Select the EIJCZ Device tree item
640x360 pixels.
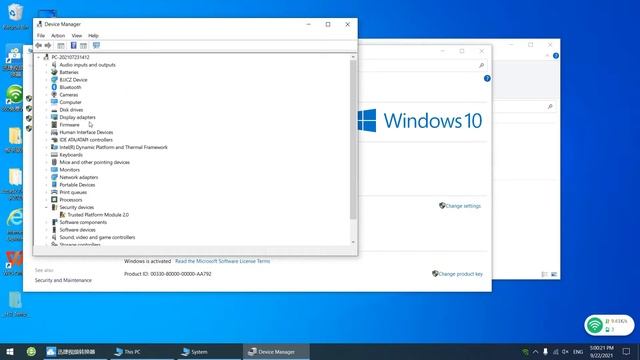pos(73,80)
